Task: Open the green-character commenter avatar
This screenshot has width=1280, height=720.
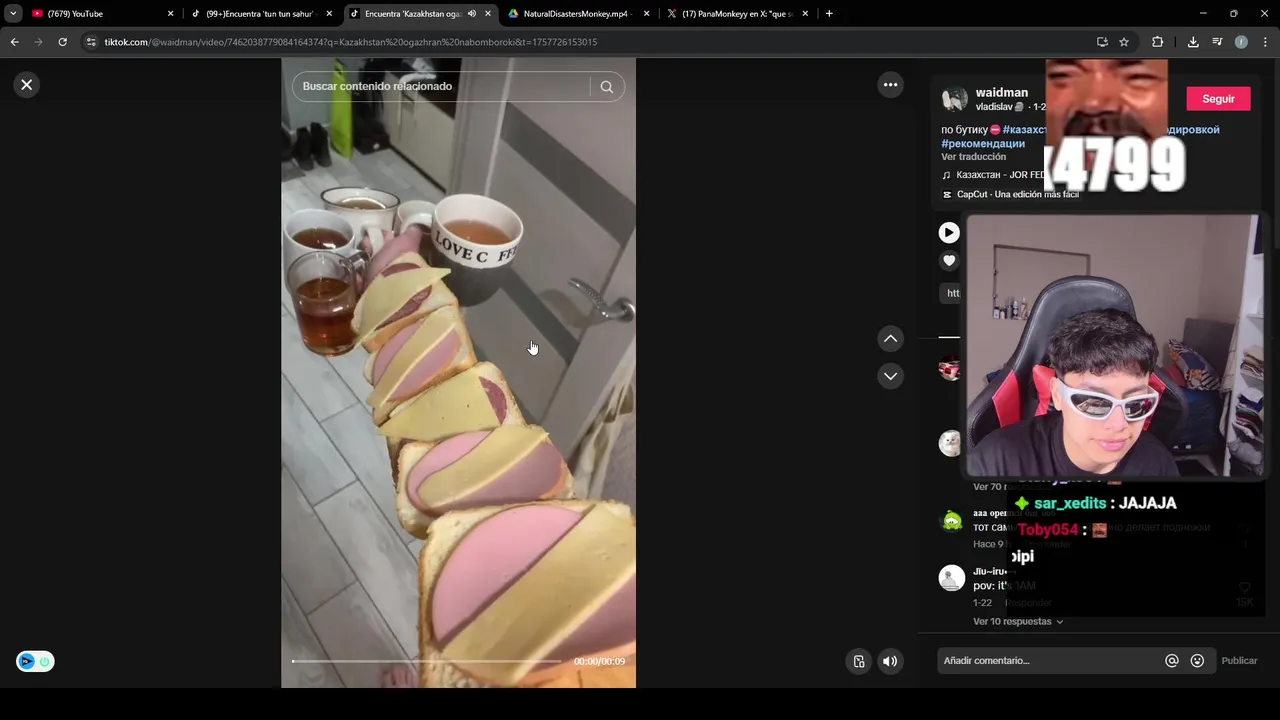Action: coord(952,521)
